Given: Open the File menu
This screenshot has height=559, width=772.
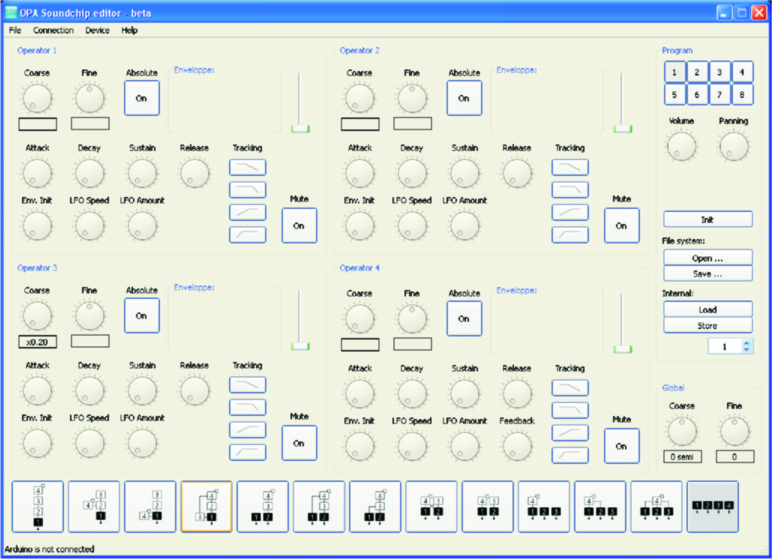Looking at the screenshot, I should point(15,30).
